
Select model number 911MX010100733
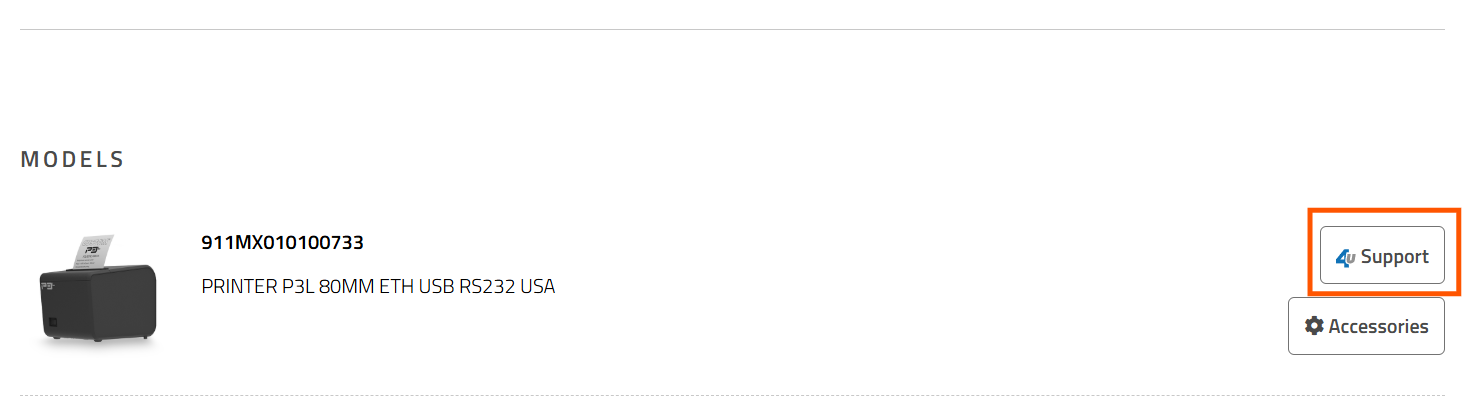click(x=282, y=242)
